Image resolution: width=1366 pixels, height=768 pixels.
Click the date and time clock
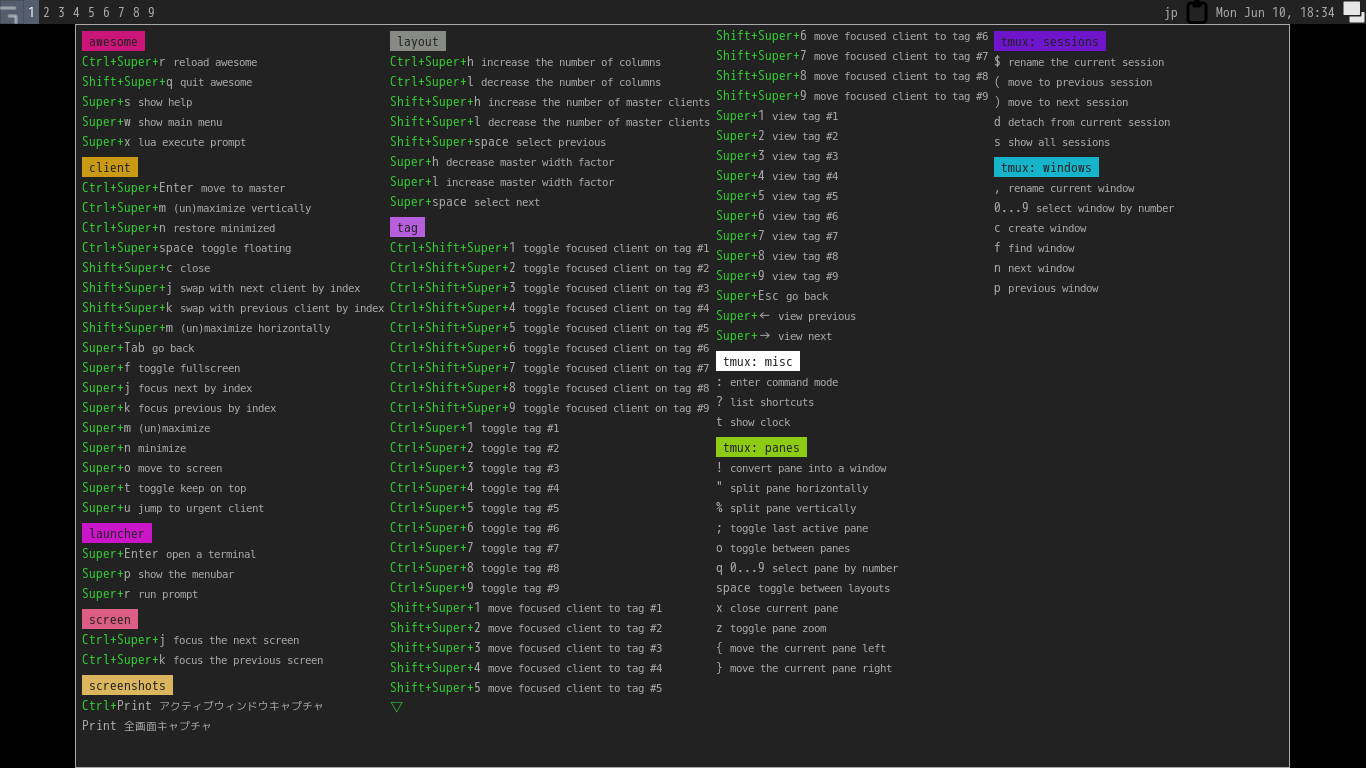[1275, 12]
